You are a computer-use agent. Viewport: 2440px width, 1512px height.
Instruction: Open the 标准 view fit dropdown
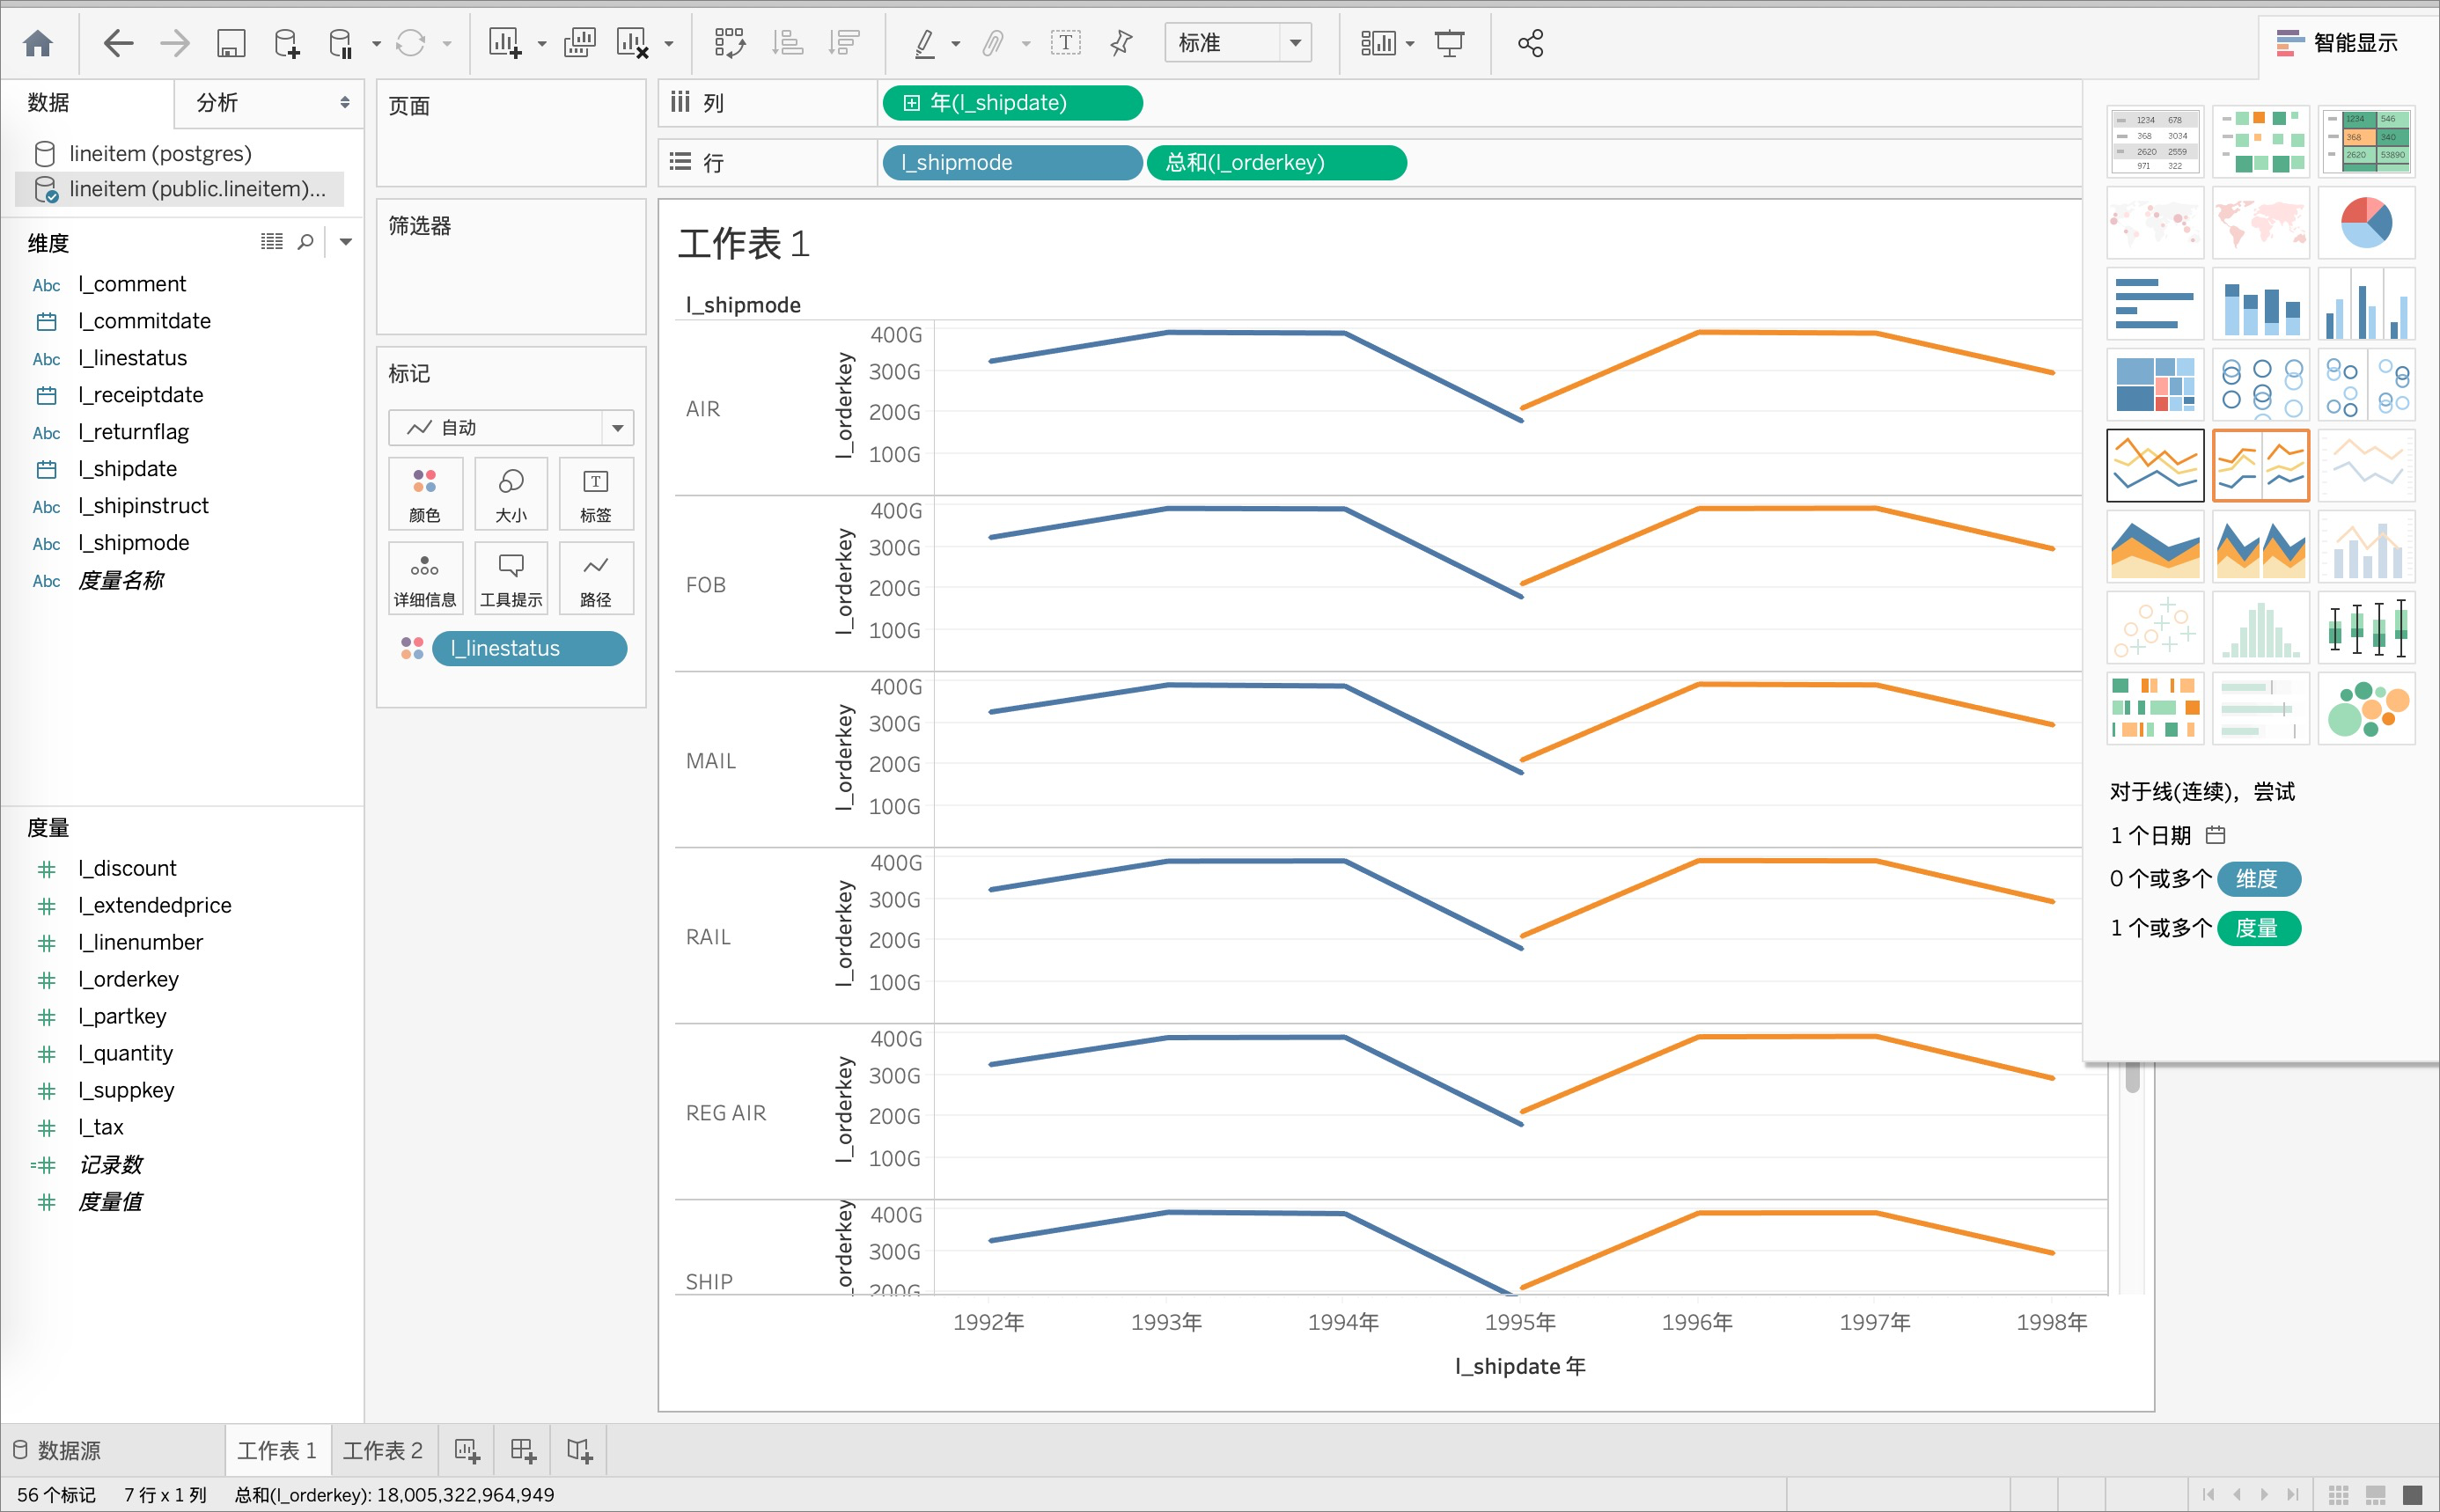coord(1297,42)
